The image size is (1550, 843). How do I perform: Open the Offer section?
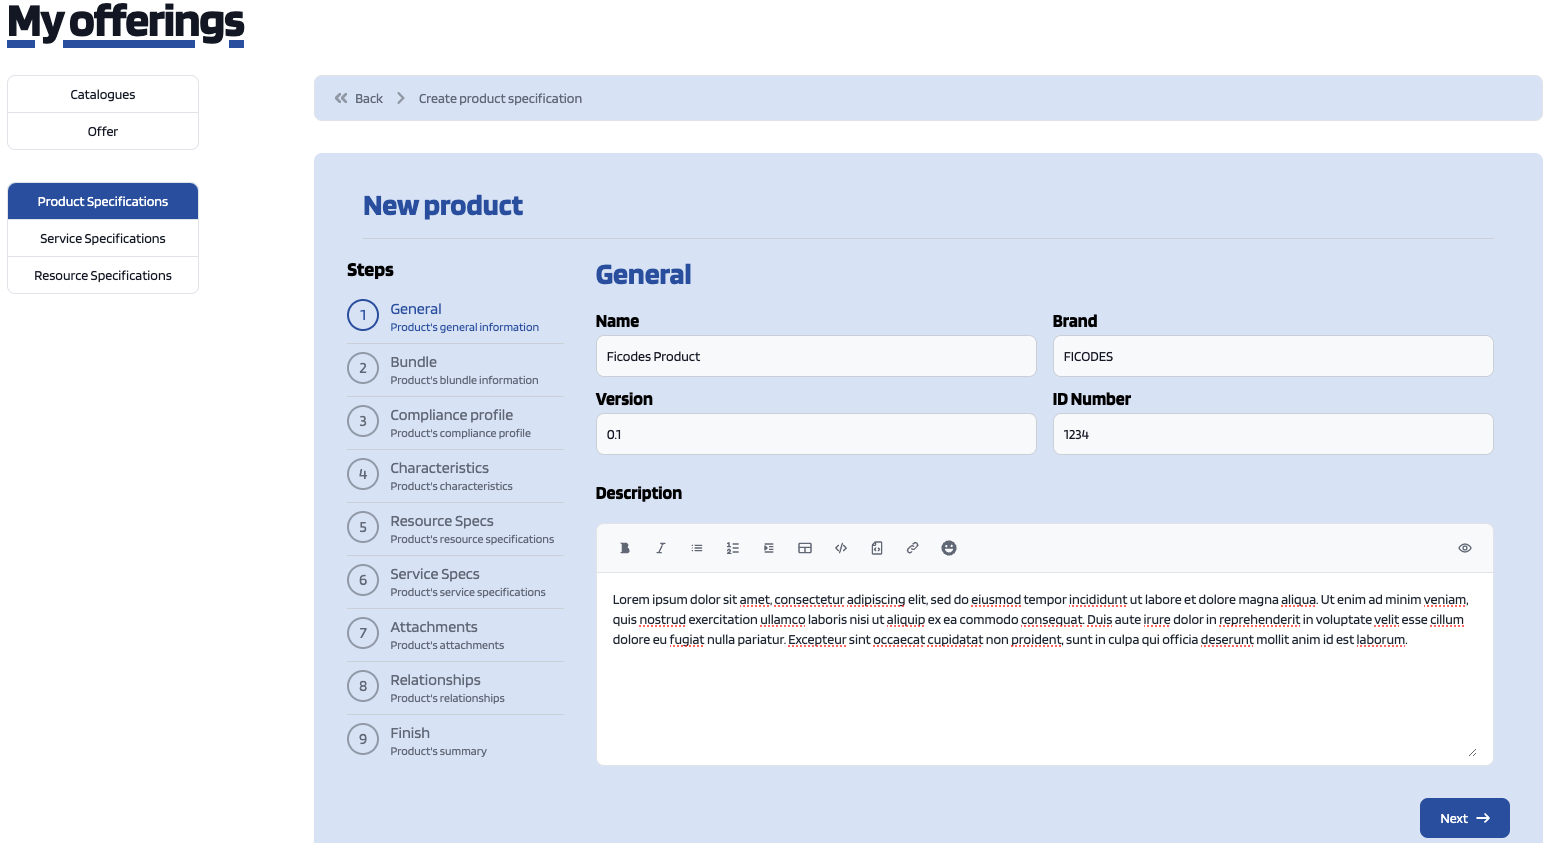click(x=103, y=131)
